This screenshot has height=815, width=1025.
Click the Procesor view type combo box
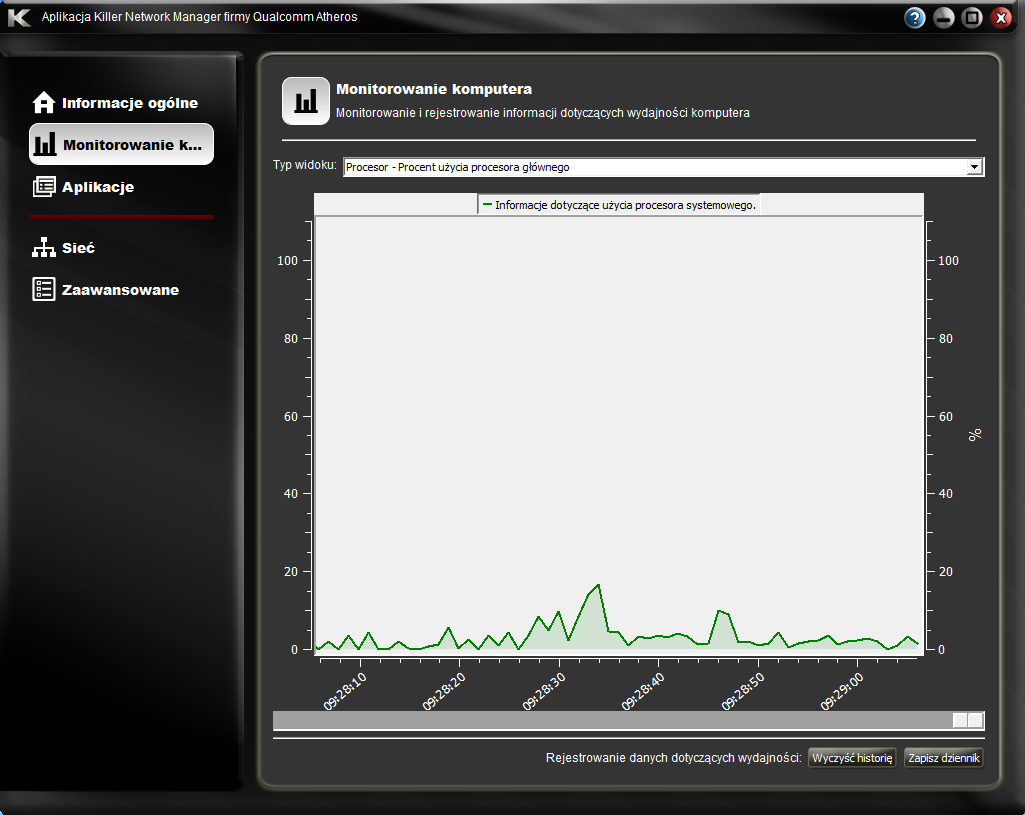point(664,167)
